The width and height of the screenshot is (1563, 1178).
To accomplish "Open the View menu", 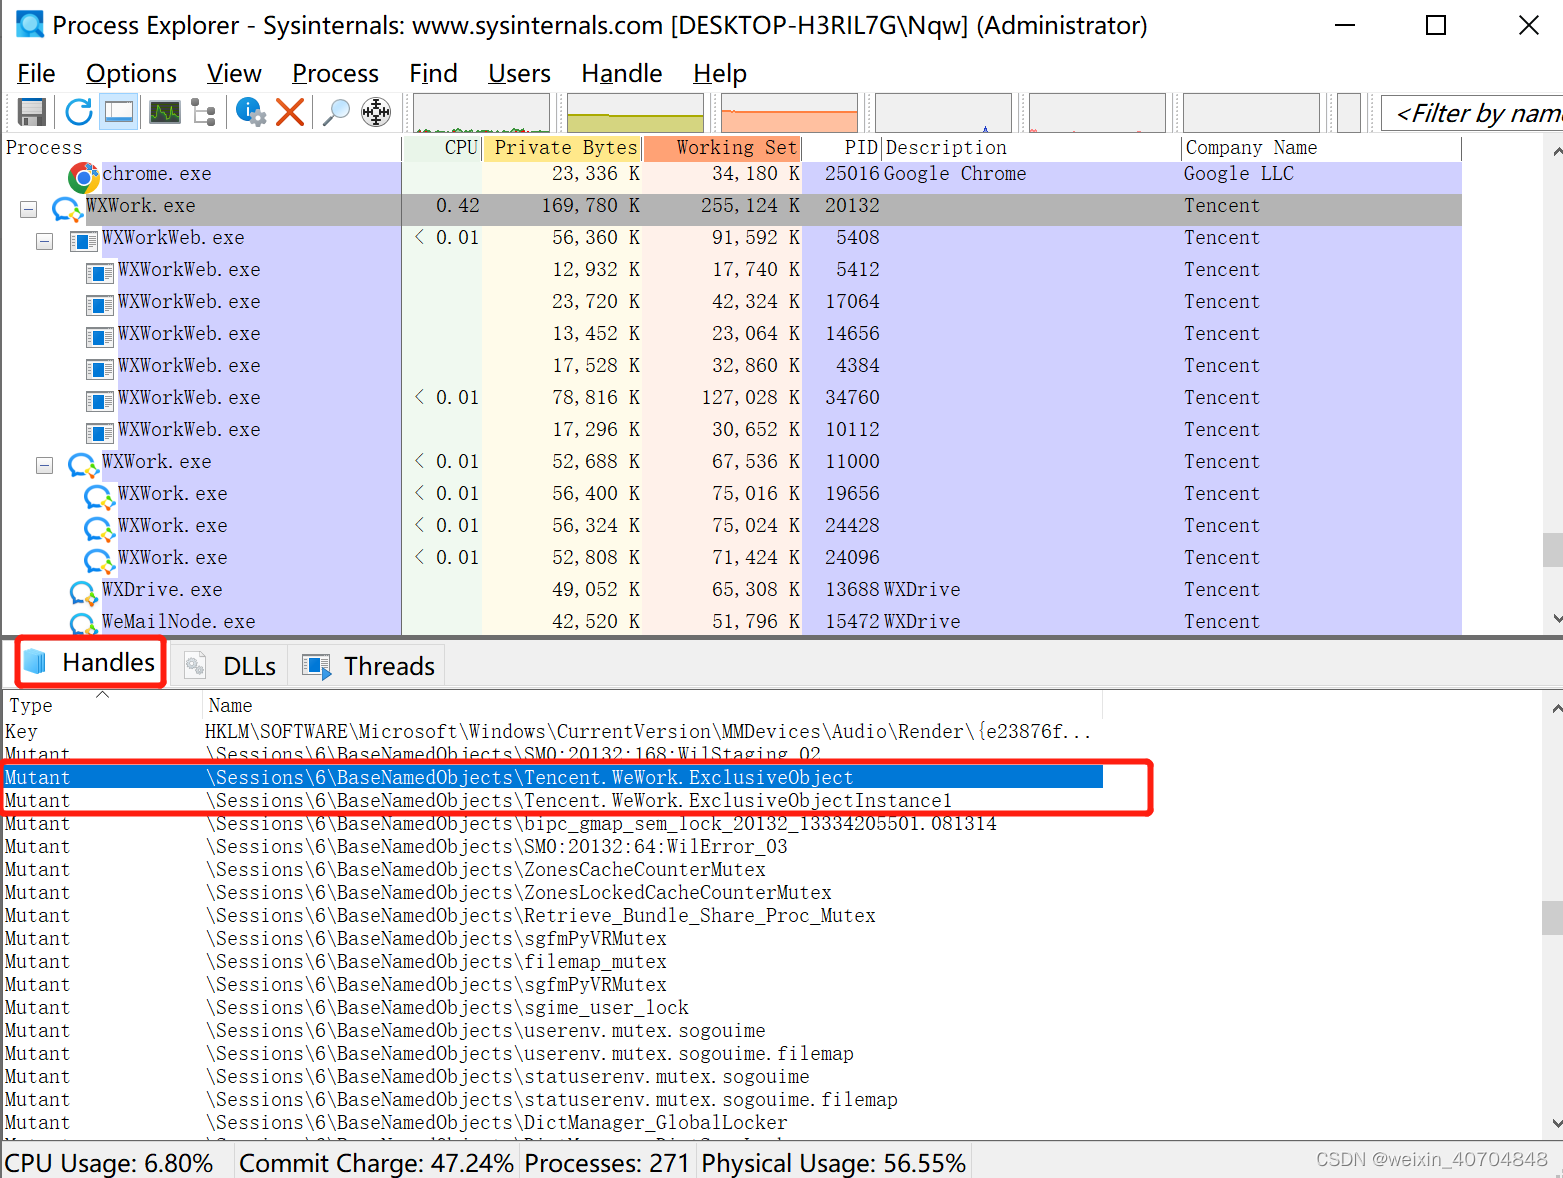I will [x=234, y=74].
